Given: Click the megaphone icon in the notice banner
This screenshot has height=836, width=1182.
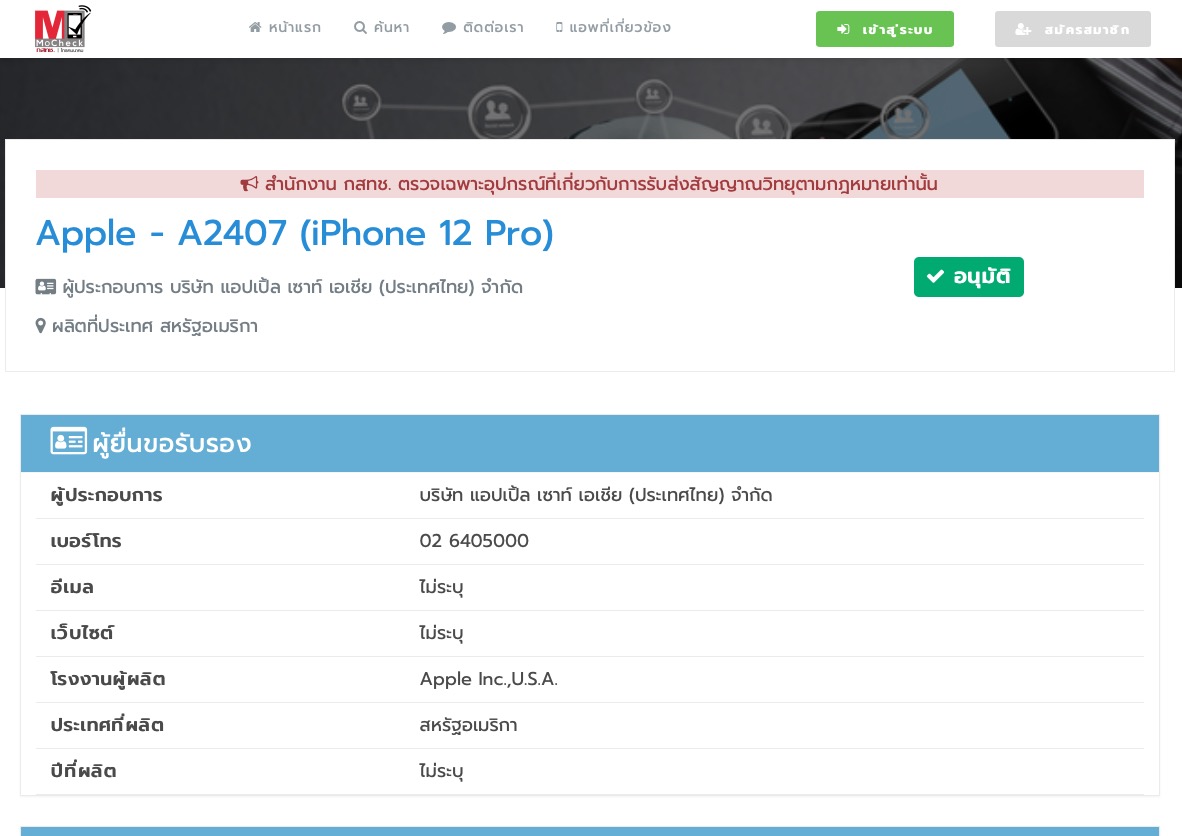Looking at the screenshot, I should coord(249,184).
